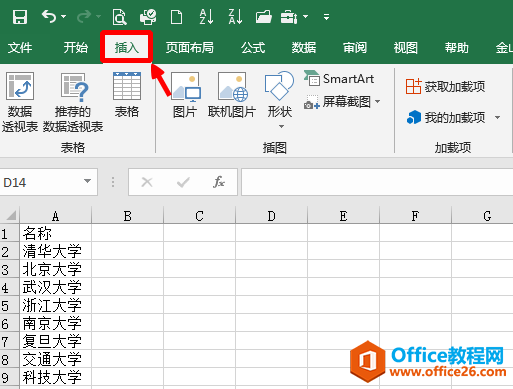Select column B header
The image size is (513, 389).
[127, 216]
